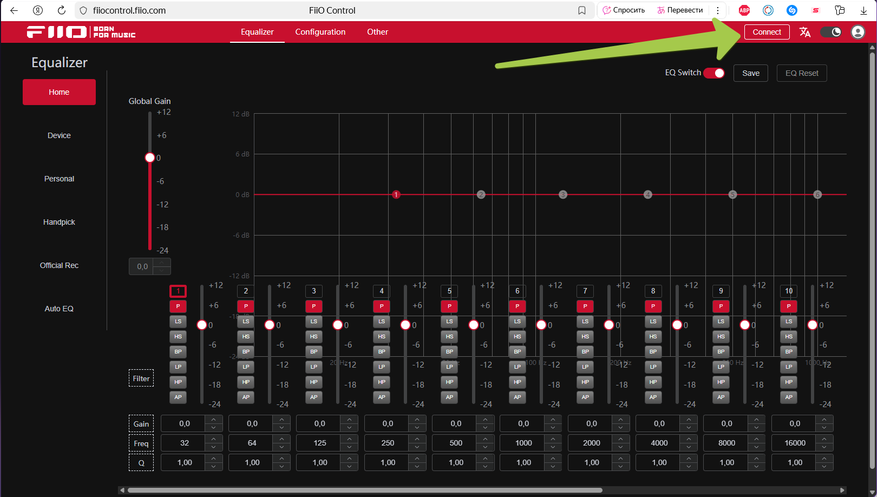Select band number 8 box
Image resolution: width=877 pixels, height=497 pixels.
pos(653,291)
